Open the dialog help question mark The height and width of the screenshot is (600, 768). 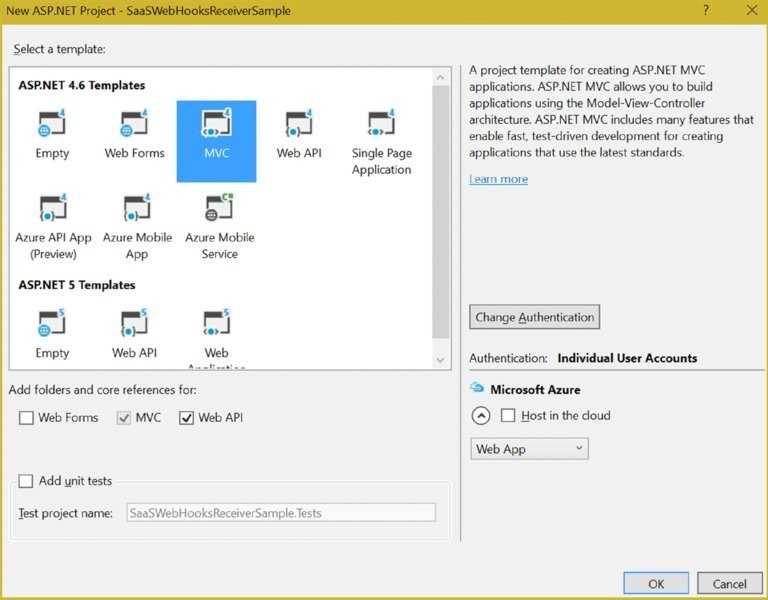tap(706, 10)
